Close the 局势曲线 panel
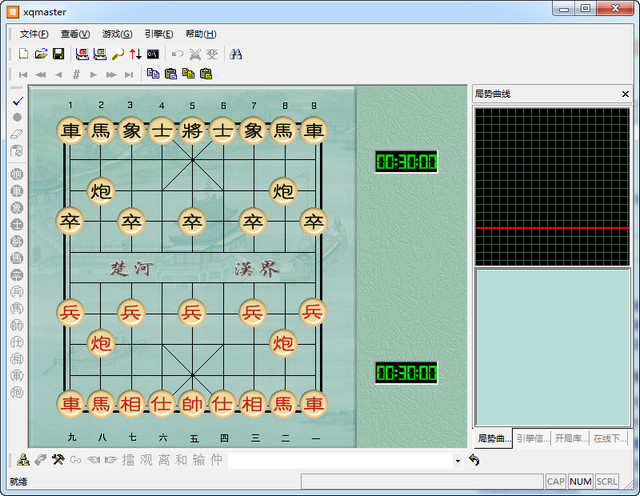The width and height of the screenshot is (640, 496). tap(625, 94)
